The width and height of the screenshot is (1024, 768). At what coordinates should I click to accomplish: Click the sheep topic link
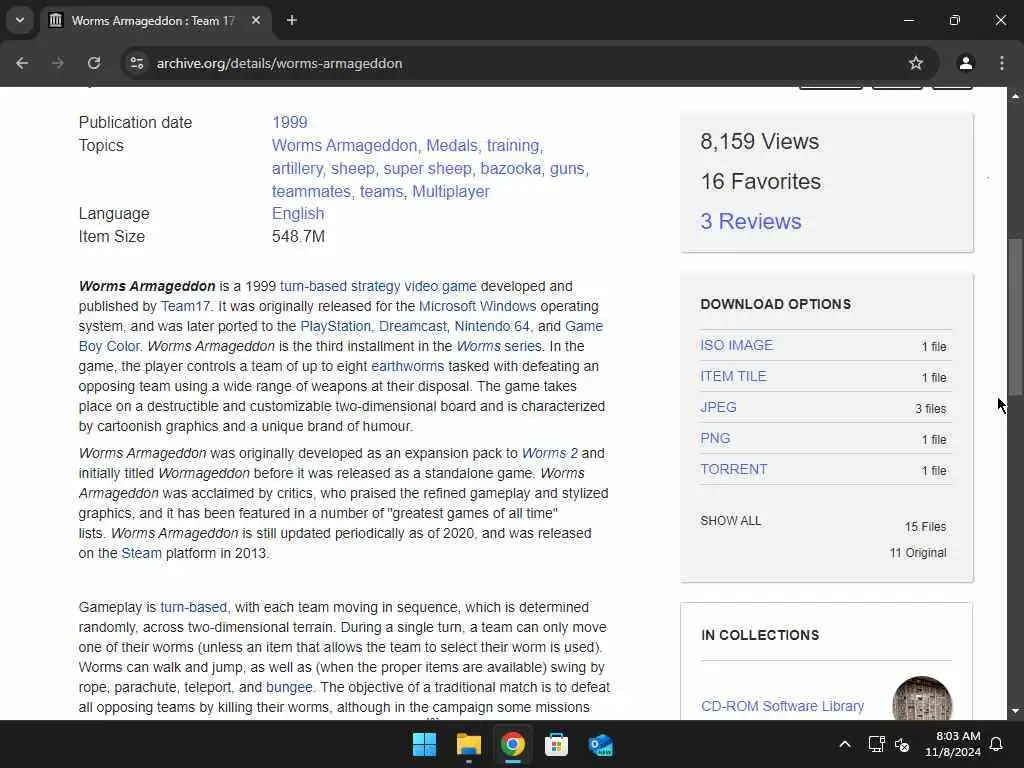(x=352, y=168)
